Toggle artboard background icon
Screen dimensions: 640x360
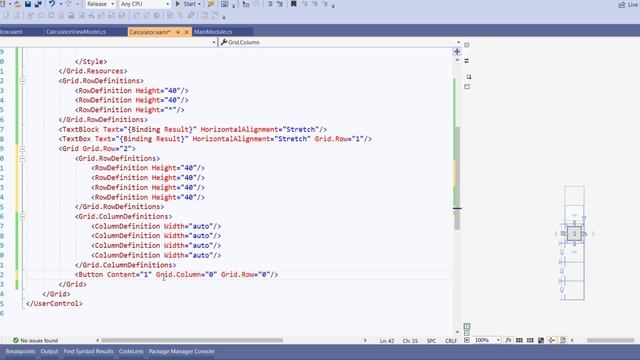(541, 340)
